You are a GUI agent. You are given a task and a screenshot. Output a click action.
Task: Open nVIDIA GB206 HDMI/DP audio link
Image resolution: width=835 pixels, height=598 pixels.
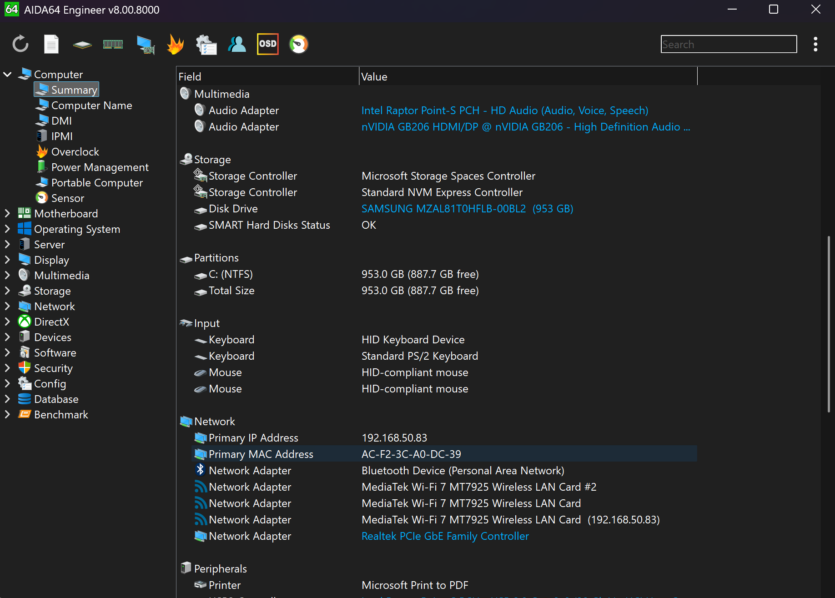tap(526, 127)
